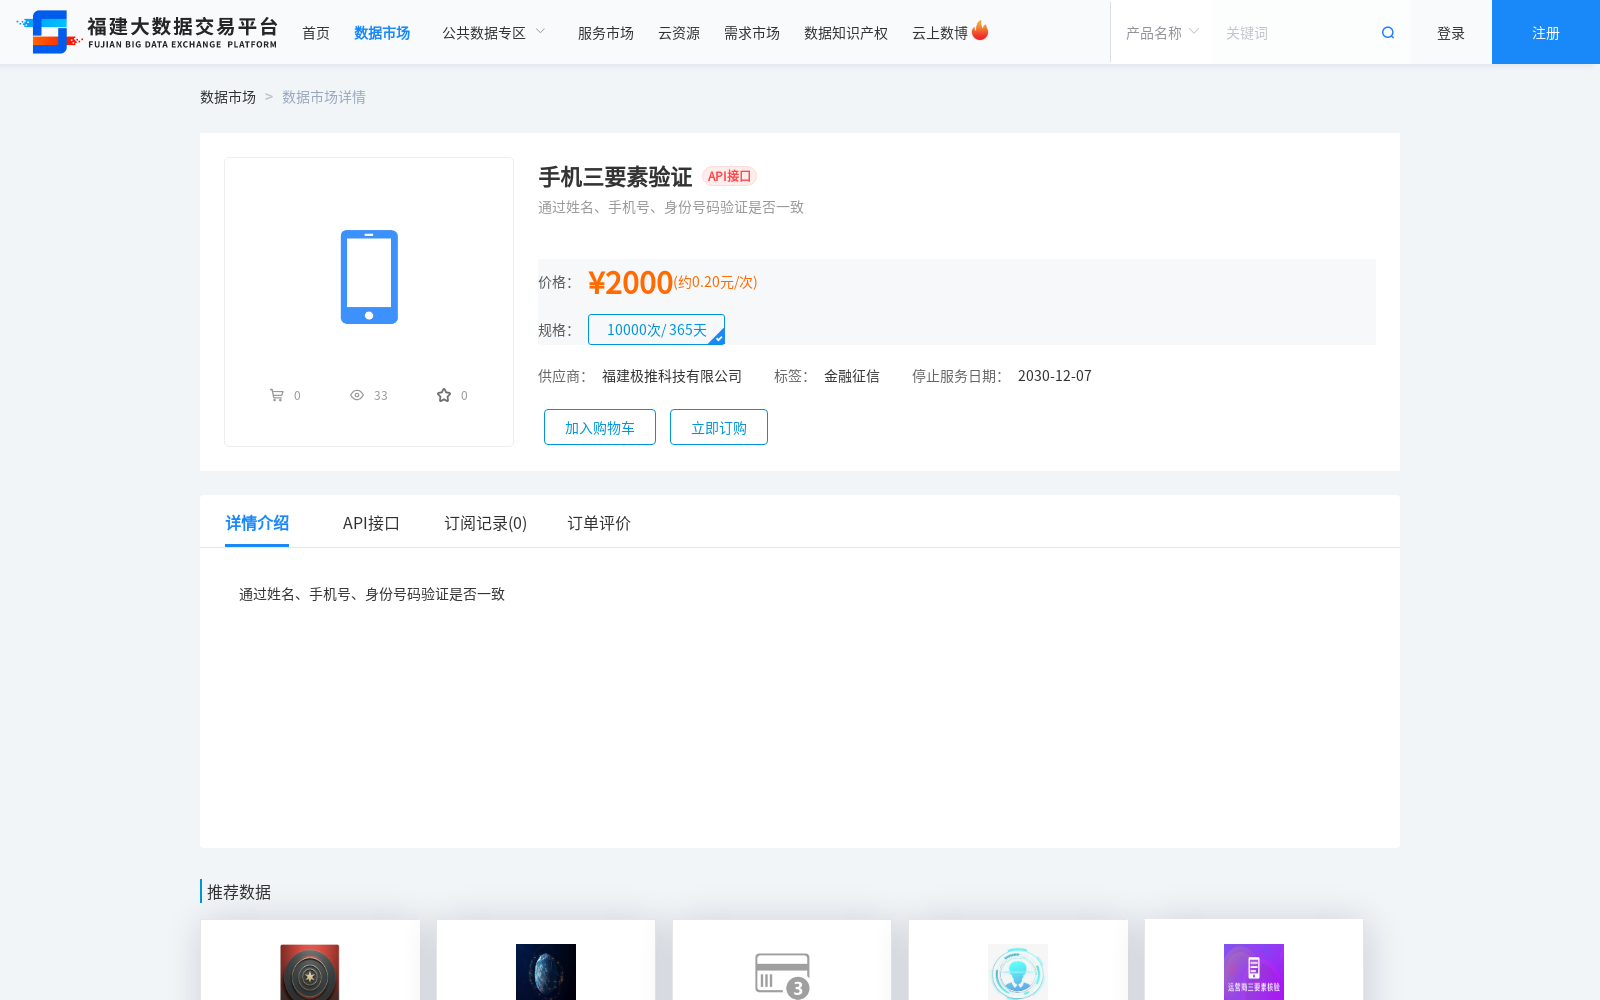Open the recommended item with globe thumbnail

tap(546, 971)
